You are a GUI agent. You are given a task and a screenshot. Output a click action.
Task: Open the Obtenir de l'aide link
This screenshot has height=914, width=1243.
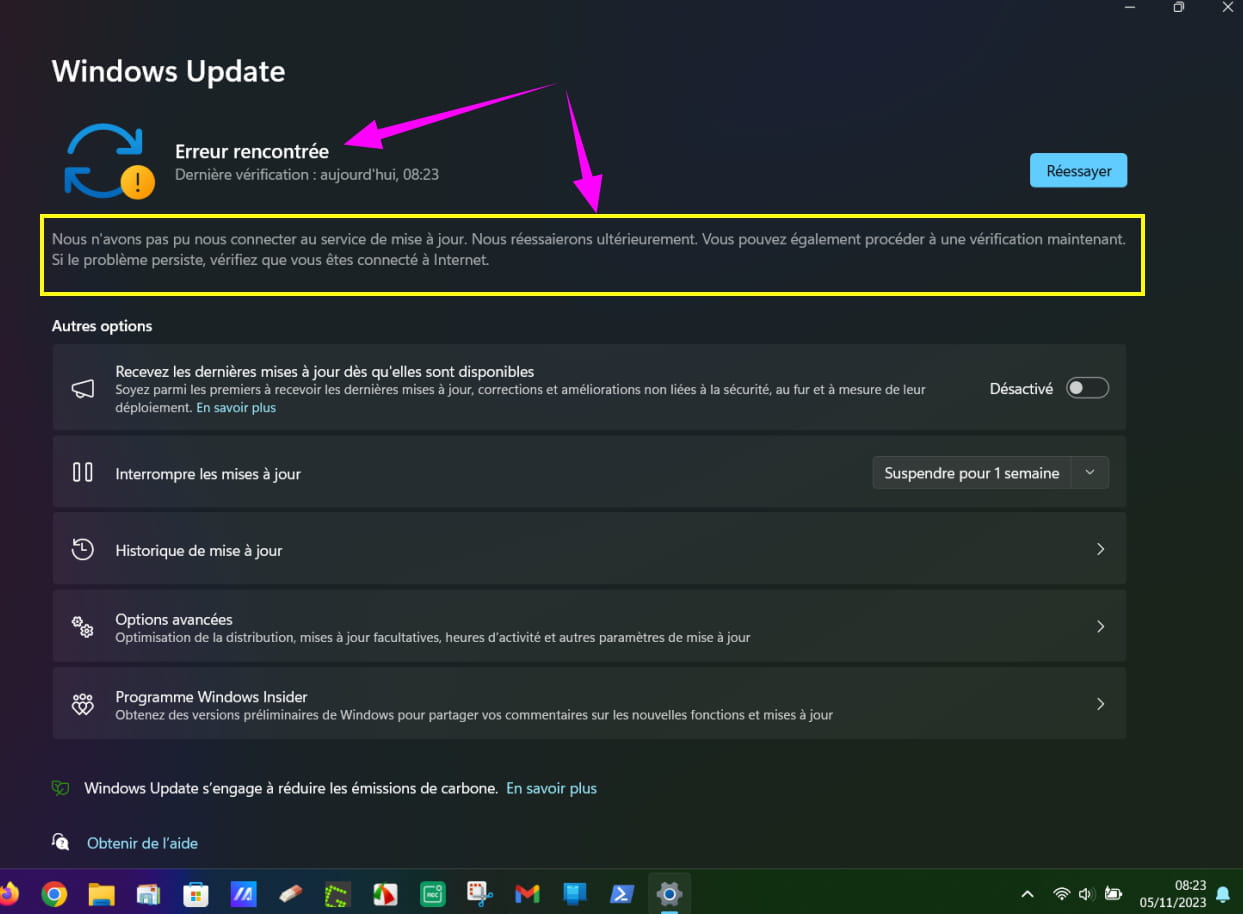142,843
